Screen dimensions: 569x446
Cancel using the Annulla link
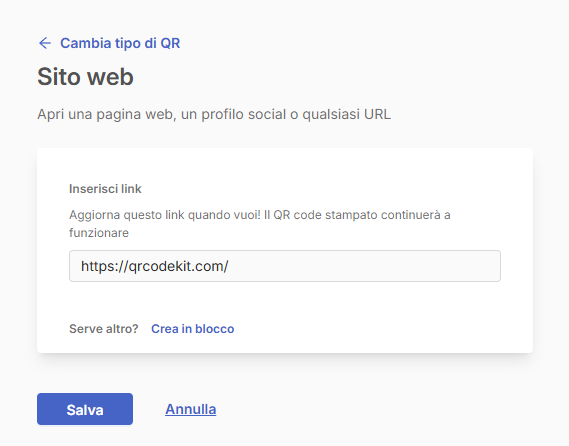[191, 409]
